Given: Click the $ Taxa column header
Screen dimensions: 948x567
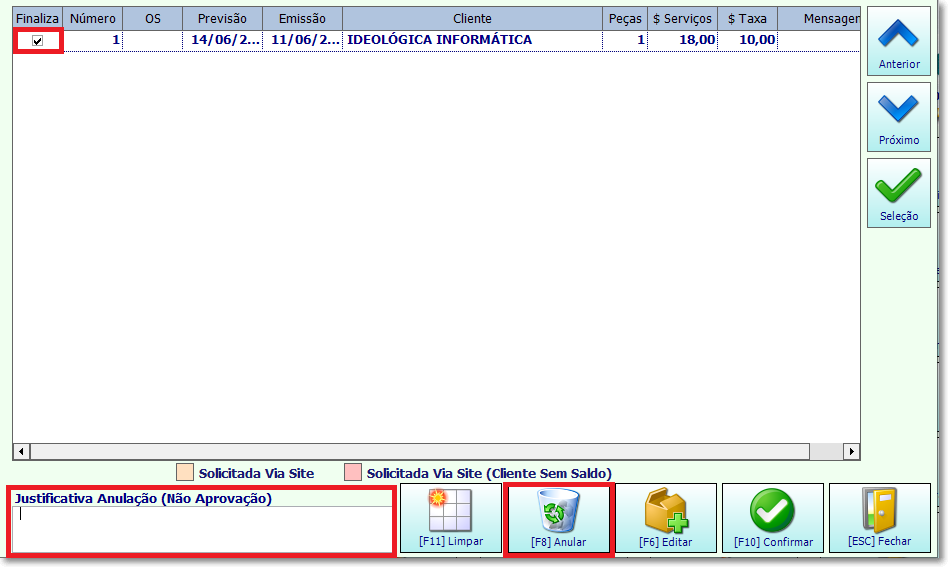Looking at the screenshot, I should (x=748, y=19).
